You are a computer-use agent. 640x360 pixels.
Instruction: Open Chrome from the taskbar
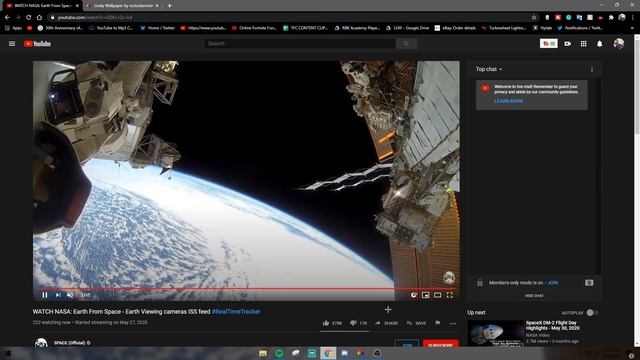pyautogui.click(x=328, y=353)
